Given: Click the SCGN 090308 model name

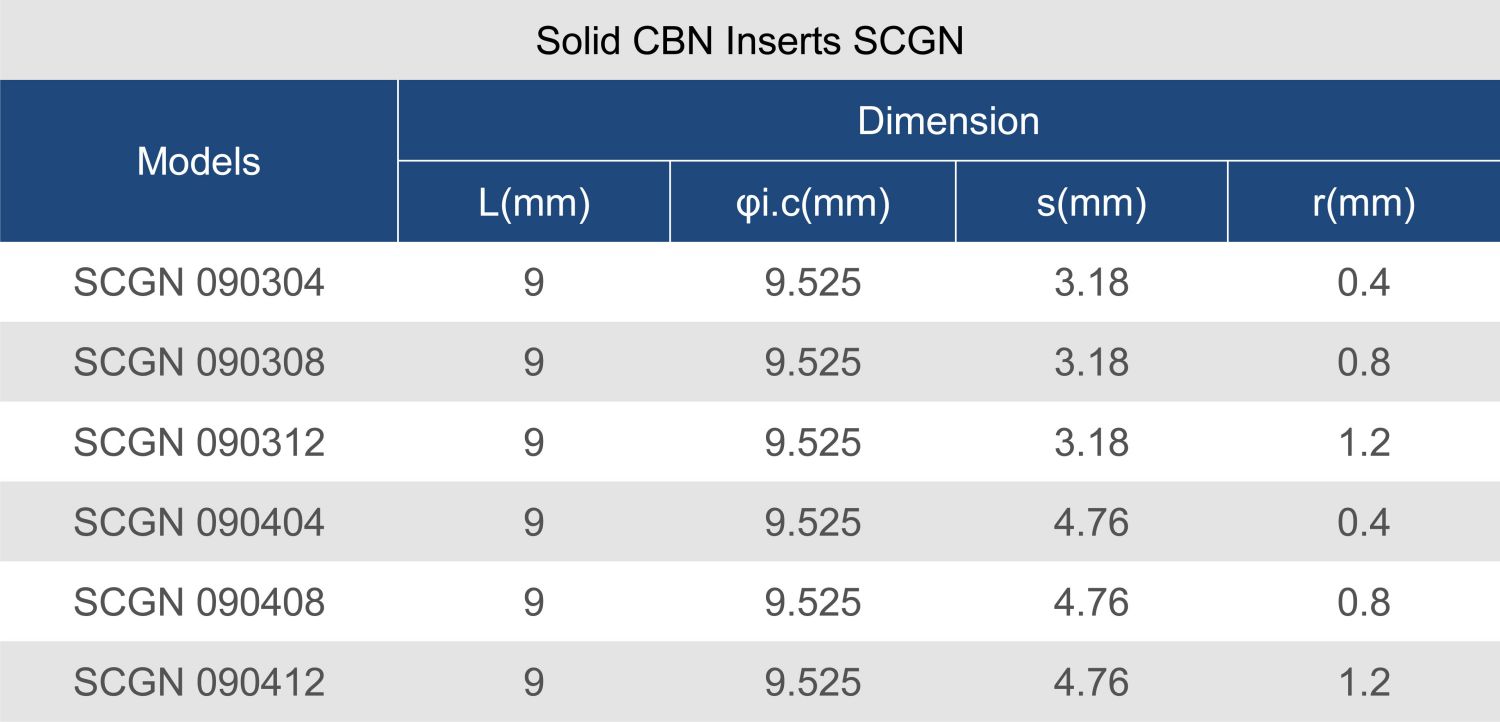Looking at the screenshot, I should pos(199,362).
